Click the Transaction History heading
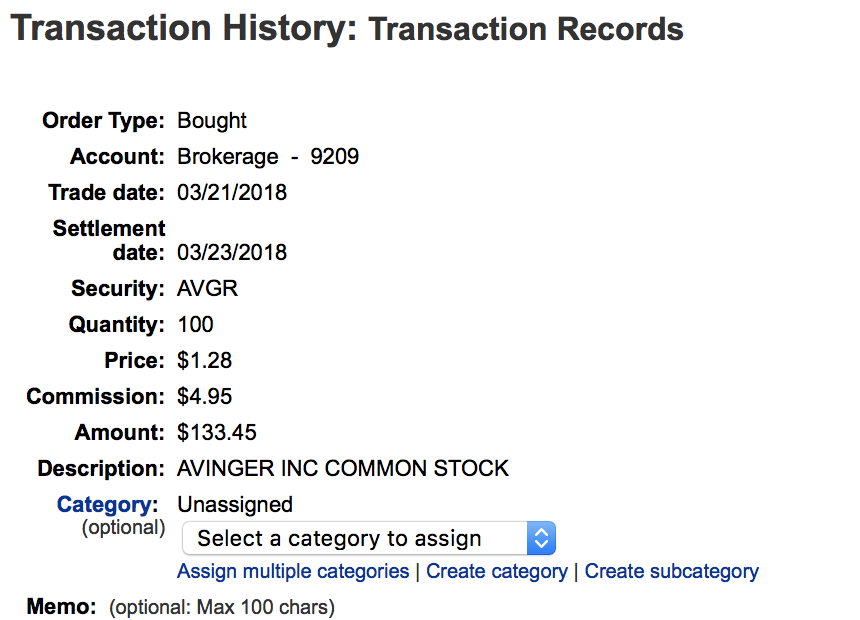 [183, 28]
